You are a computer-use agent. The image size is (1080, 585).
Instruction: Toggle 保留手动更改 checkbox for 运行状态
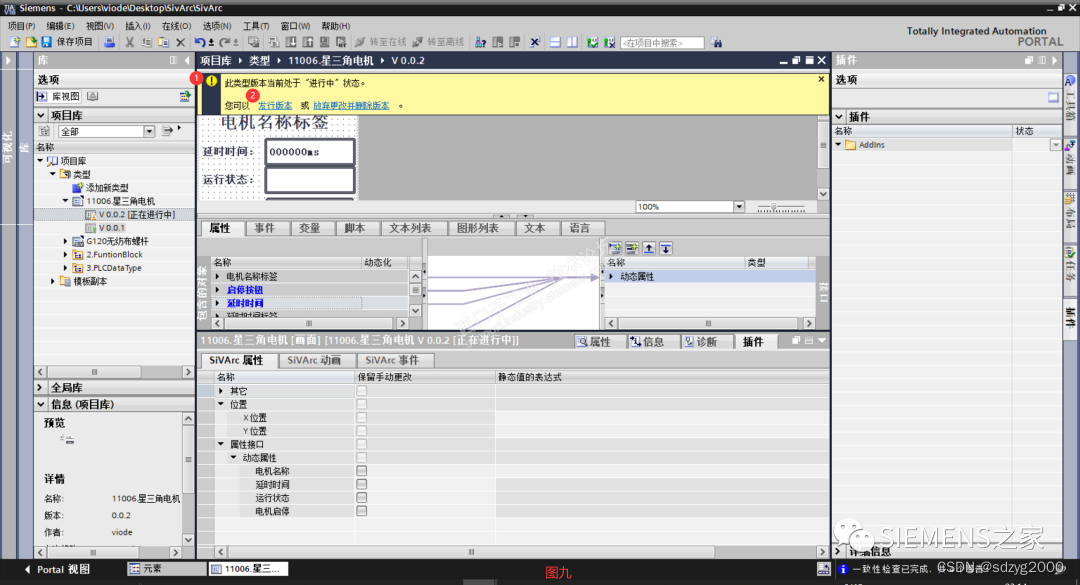pos(362,497)
